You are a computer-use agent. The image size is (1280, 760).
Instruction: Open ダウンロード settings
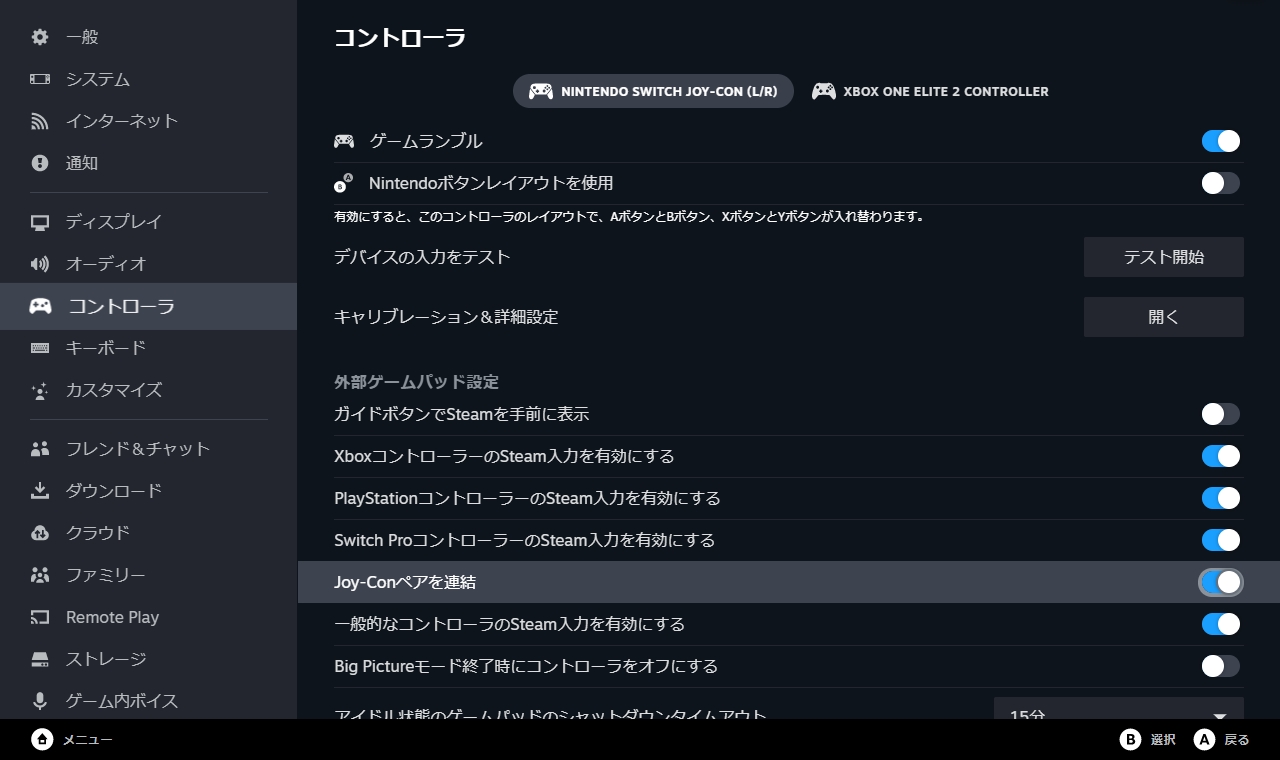tap(148, 491)
